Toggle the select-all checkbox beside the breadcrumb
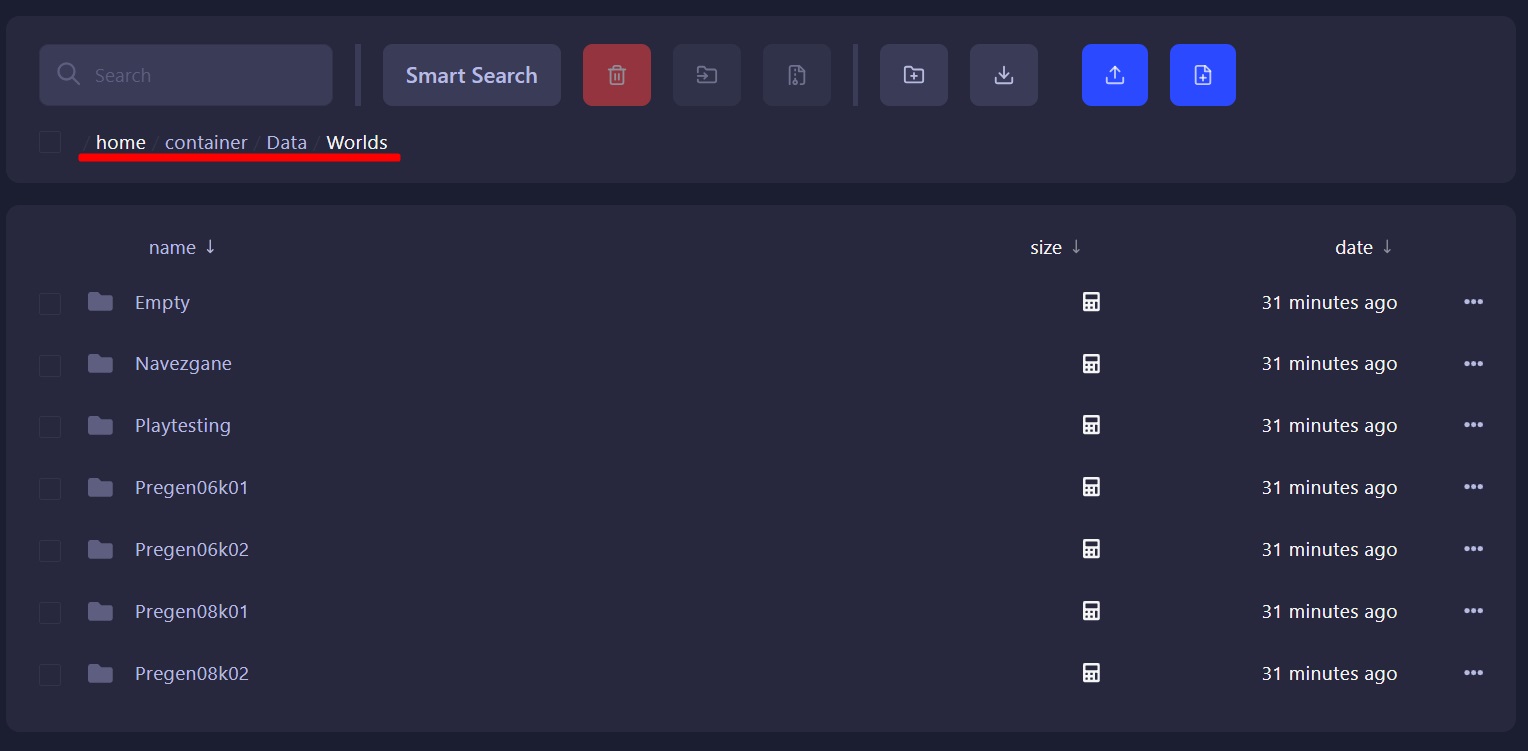Screen dimensions: 1528x751 click(50, 142)
